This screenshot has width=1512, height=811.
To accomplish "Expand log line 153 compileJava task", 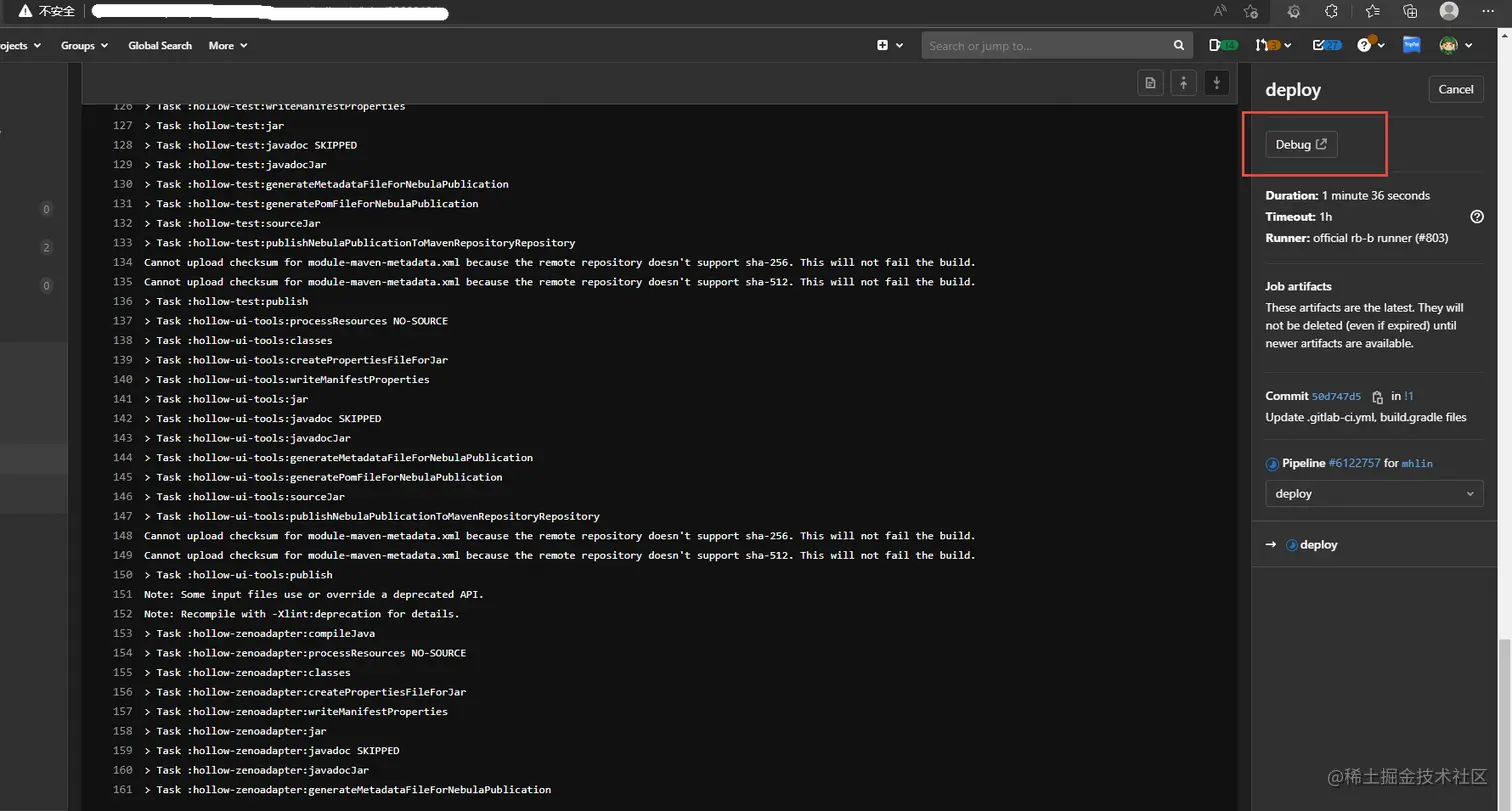I will coord(146,633).
